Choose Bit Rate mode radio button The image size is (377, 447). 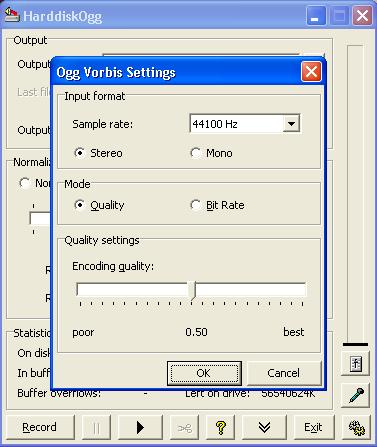coord(196,205)
